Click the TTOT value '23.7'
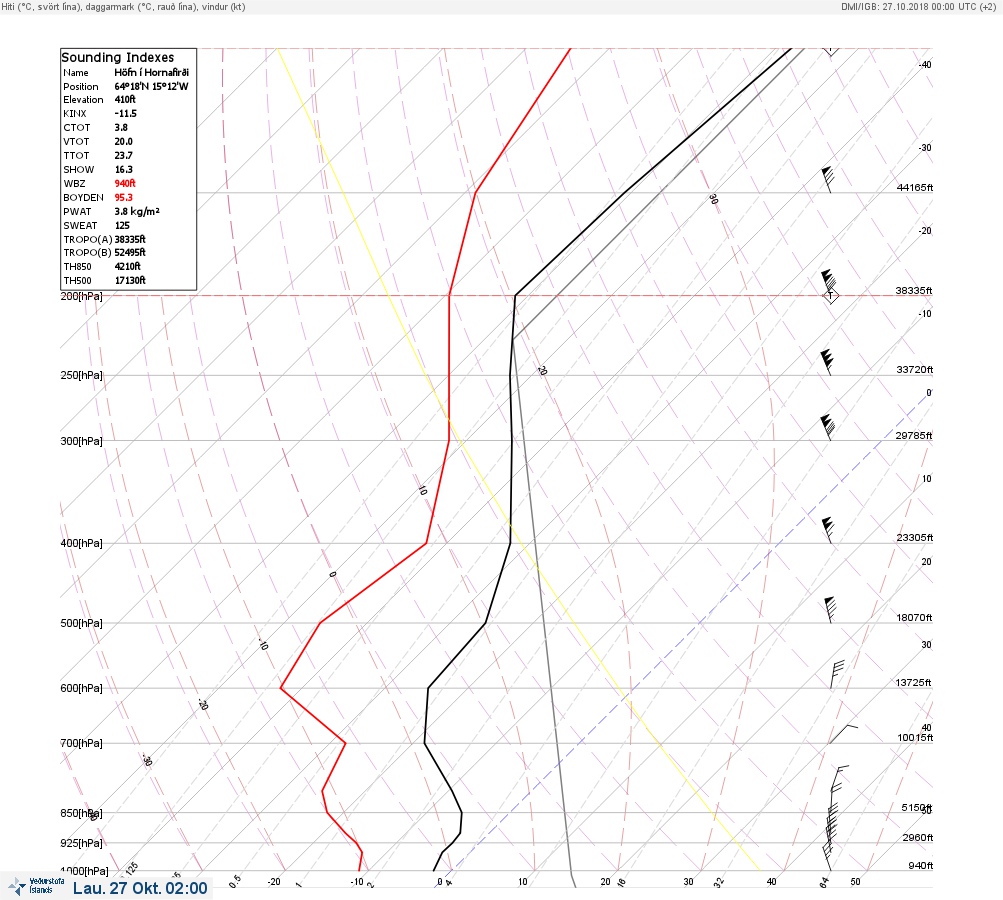The image size is (1003, 900). coord(123,155)
